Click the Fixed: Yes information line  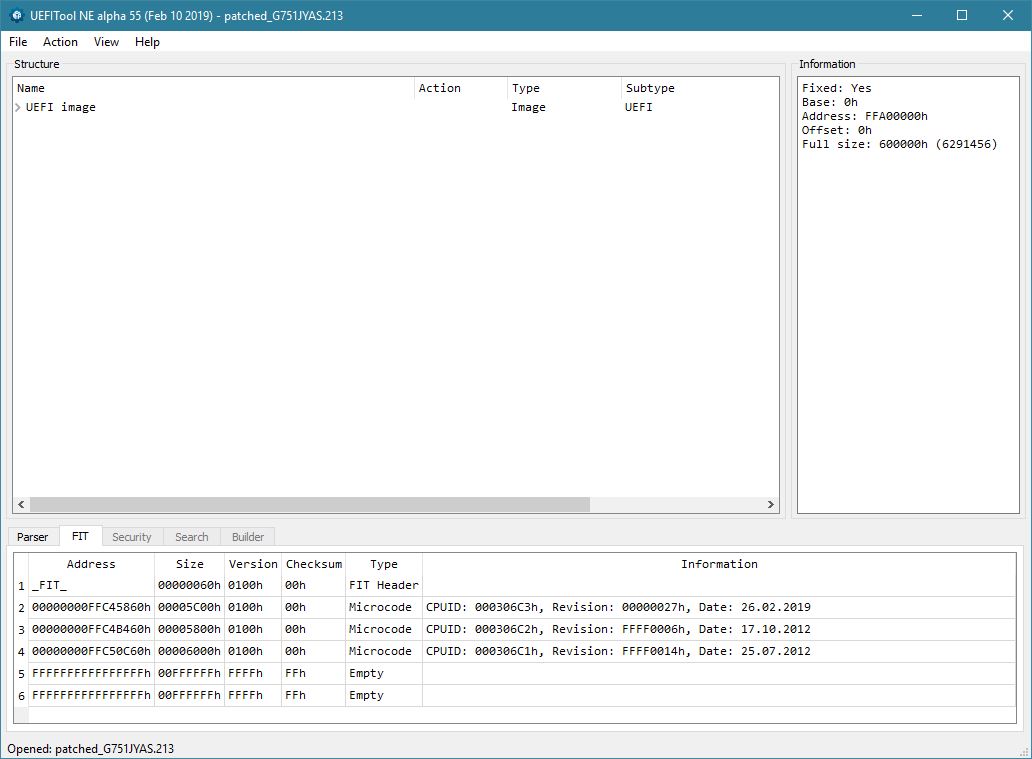(x=837, y=88)
